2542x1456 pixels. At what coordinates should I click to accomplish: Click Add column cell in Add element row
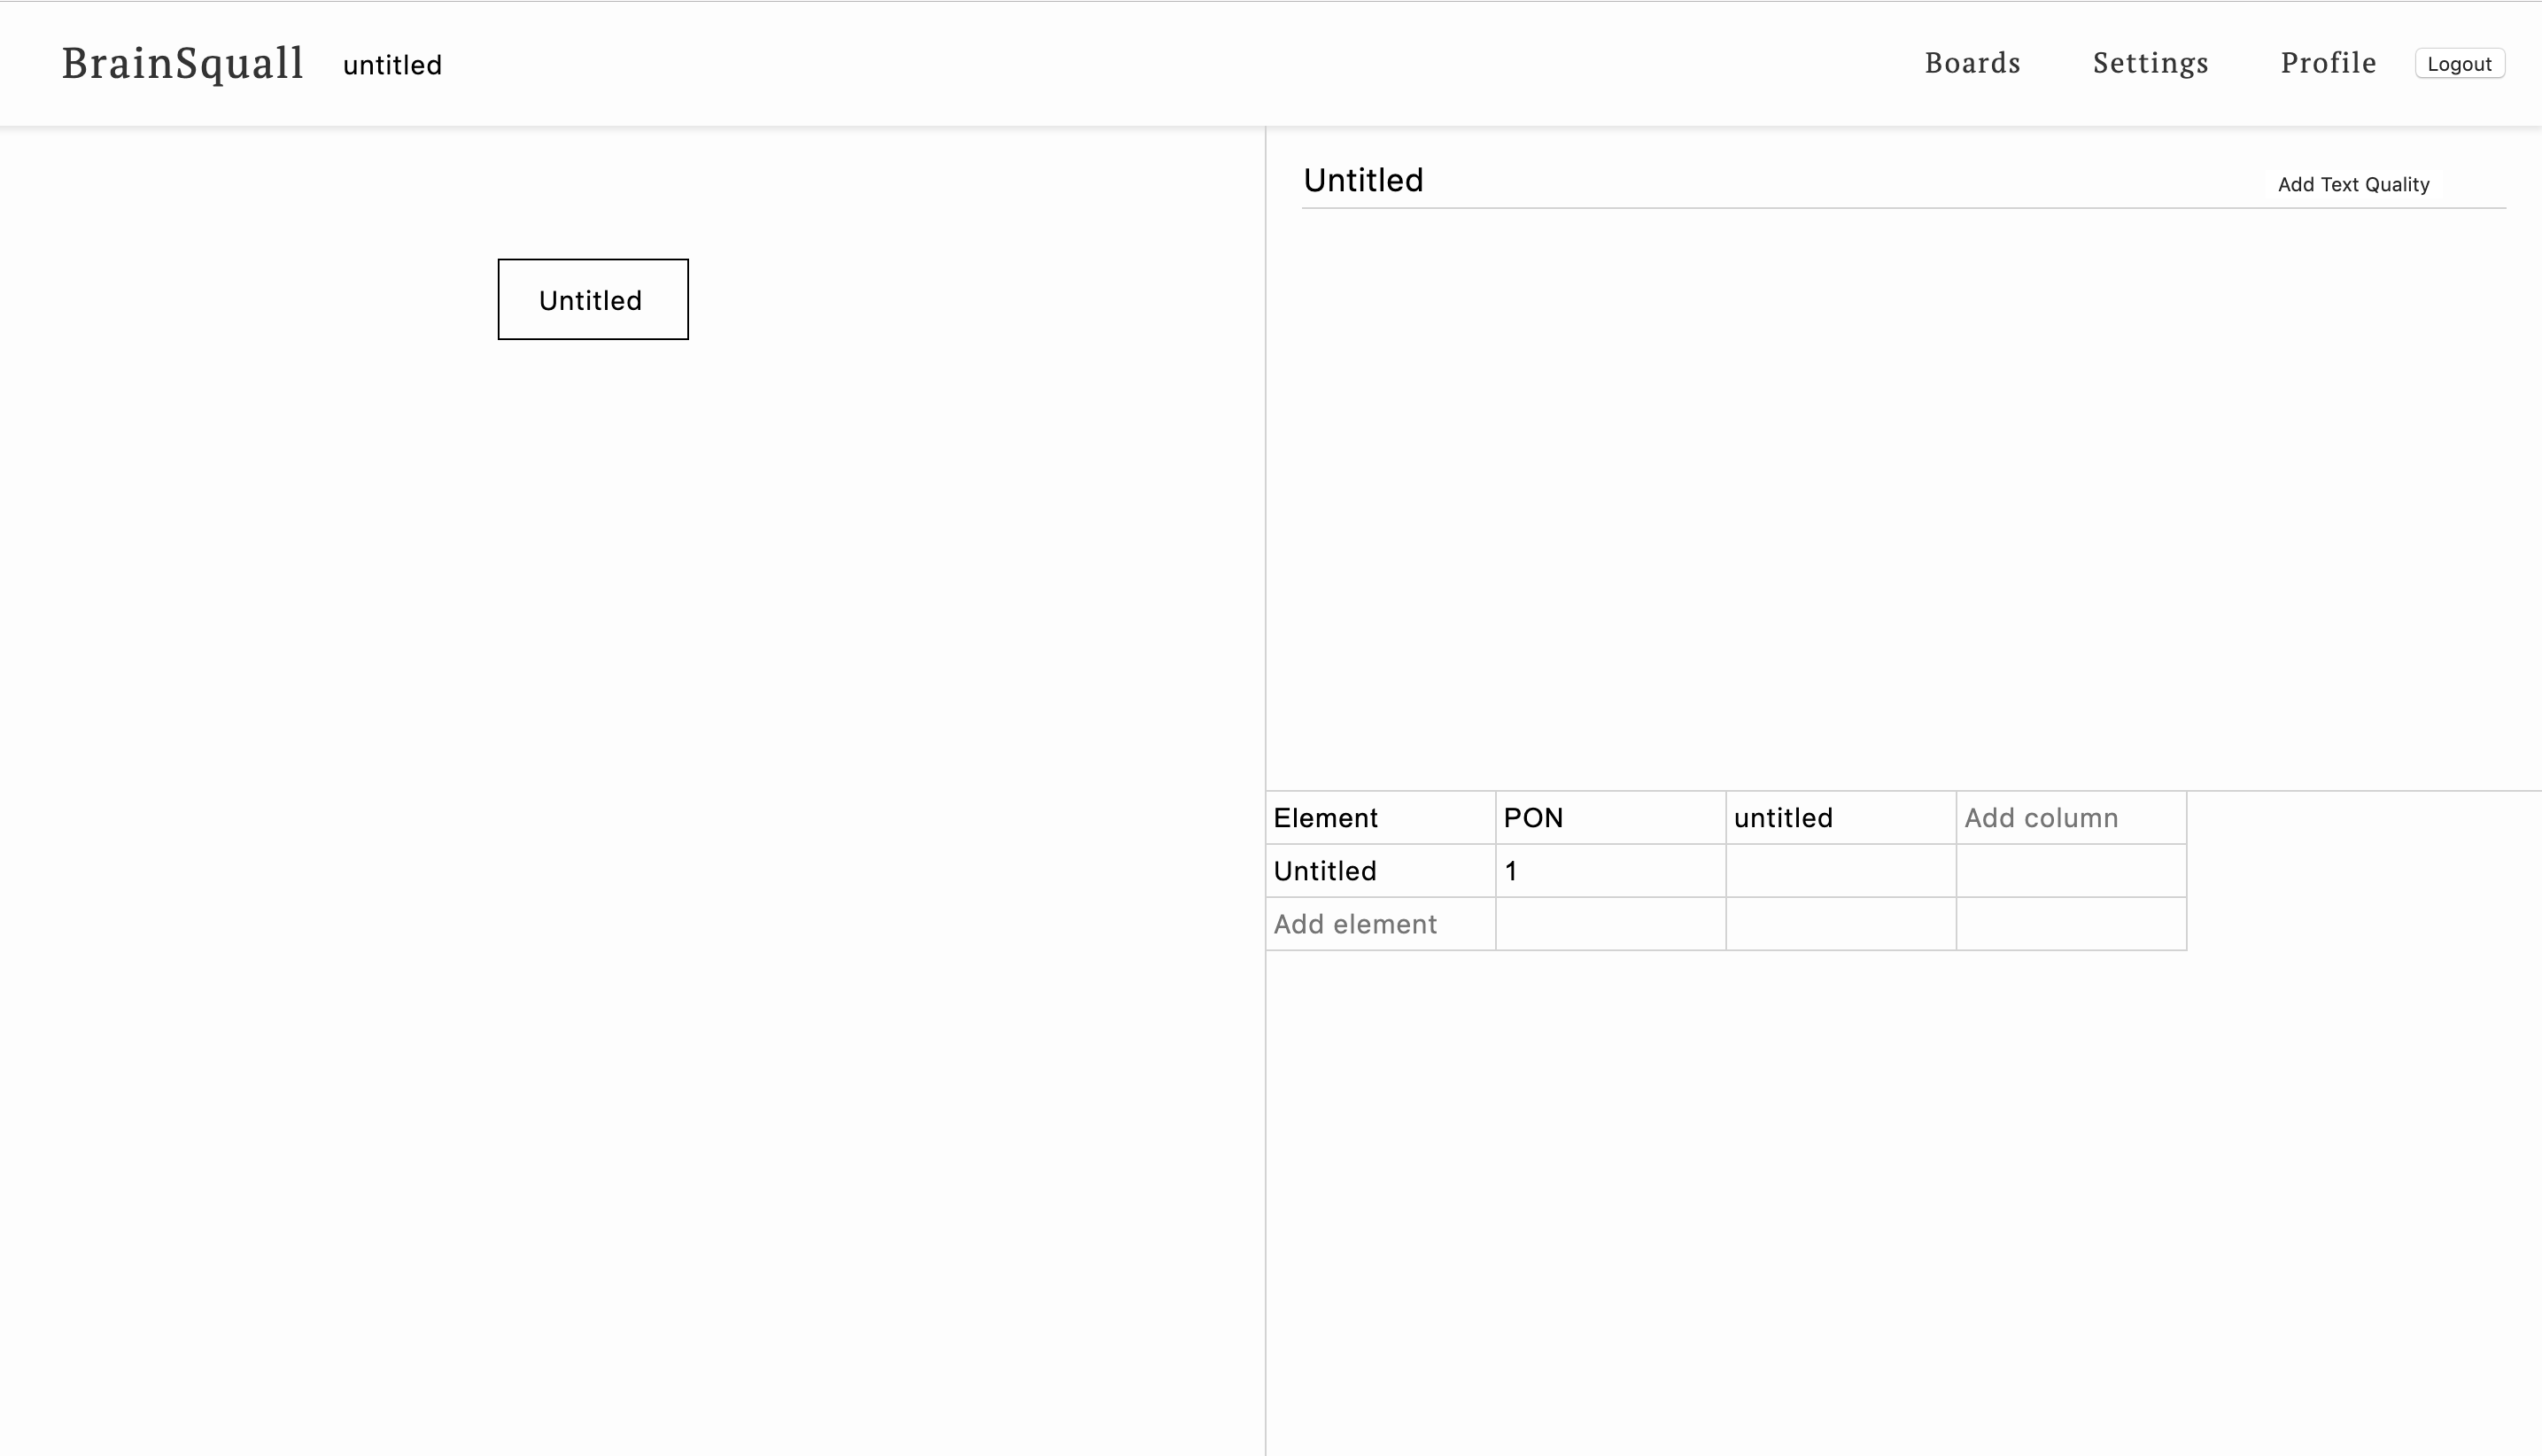point(2071,924)
